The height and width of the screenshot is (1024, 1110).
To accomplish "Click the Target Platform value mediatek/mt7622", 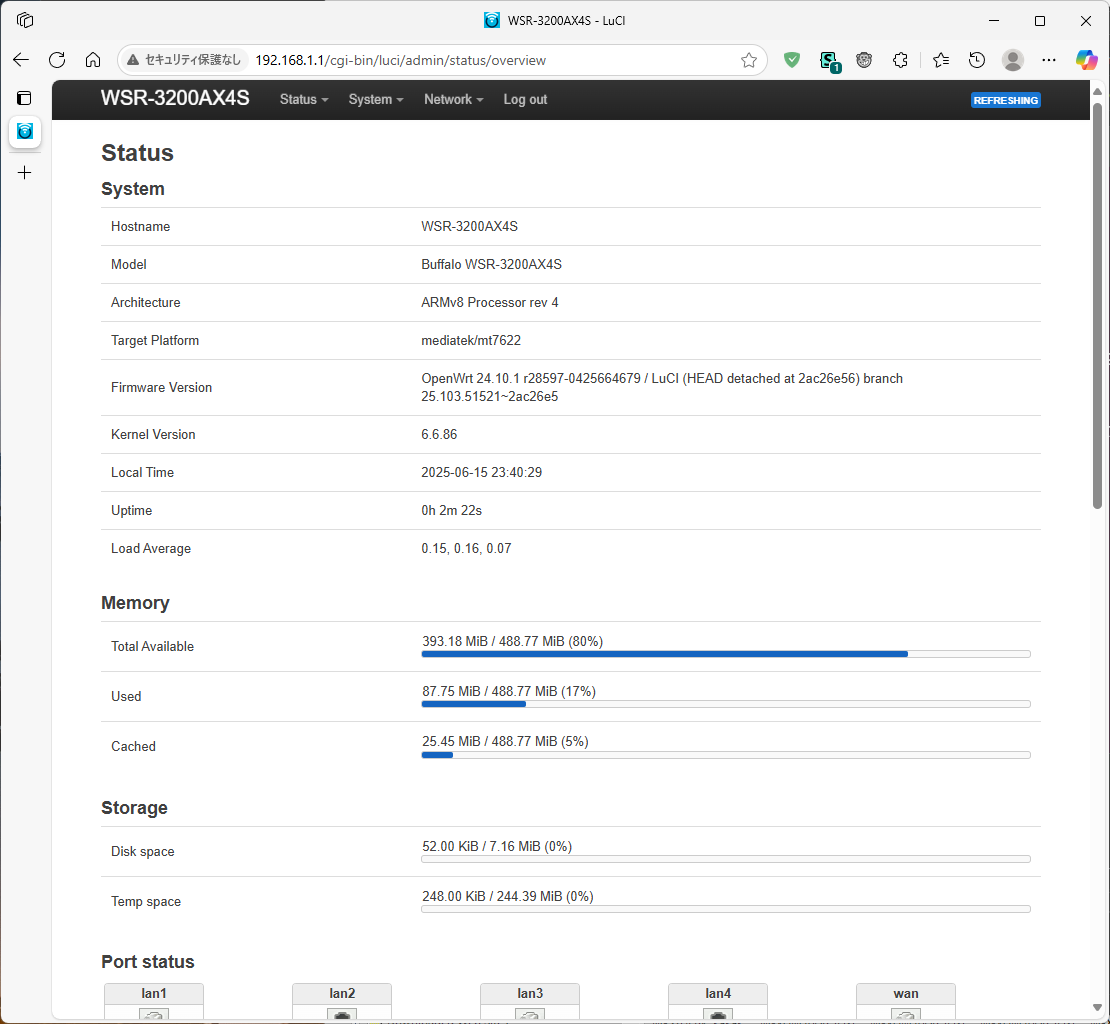I will [x=471, y=340].
